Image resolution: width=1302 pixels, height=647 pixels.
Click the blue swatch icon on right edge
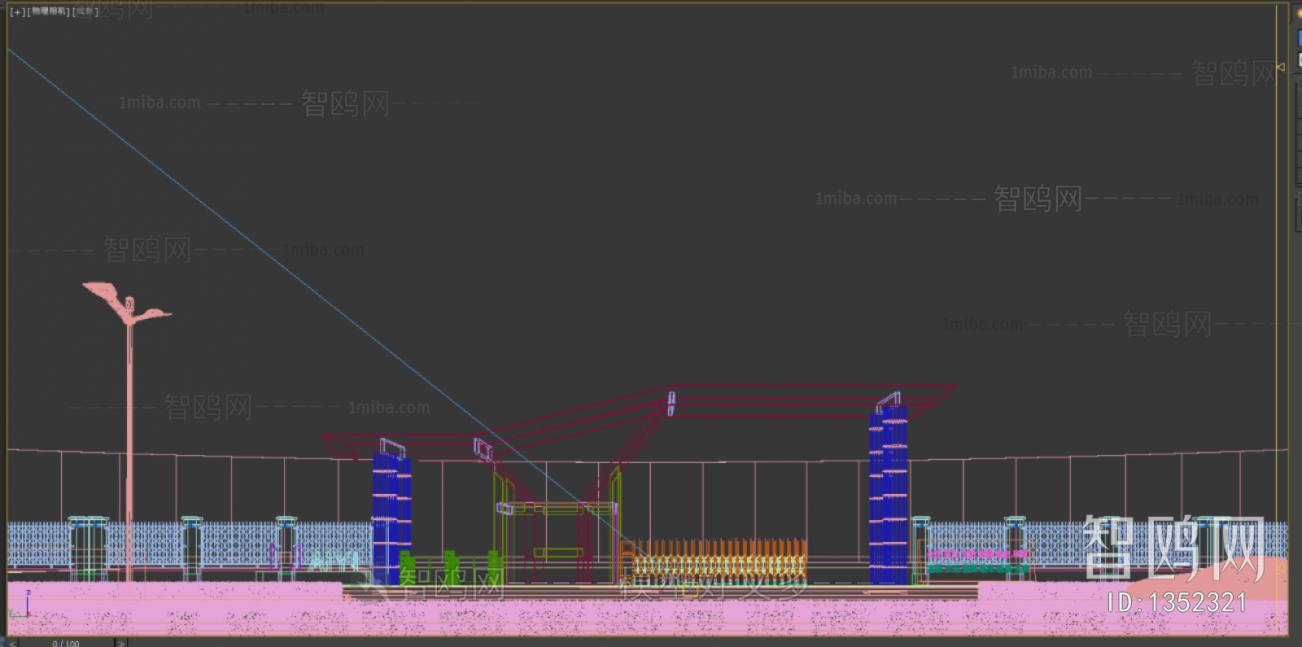(1299, 36)
